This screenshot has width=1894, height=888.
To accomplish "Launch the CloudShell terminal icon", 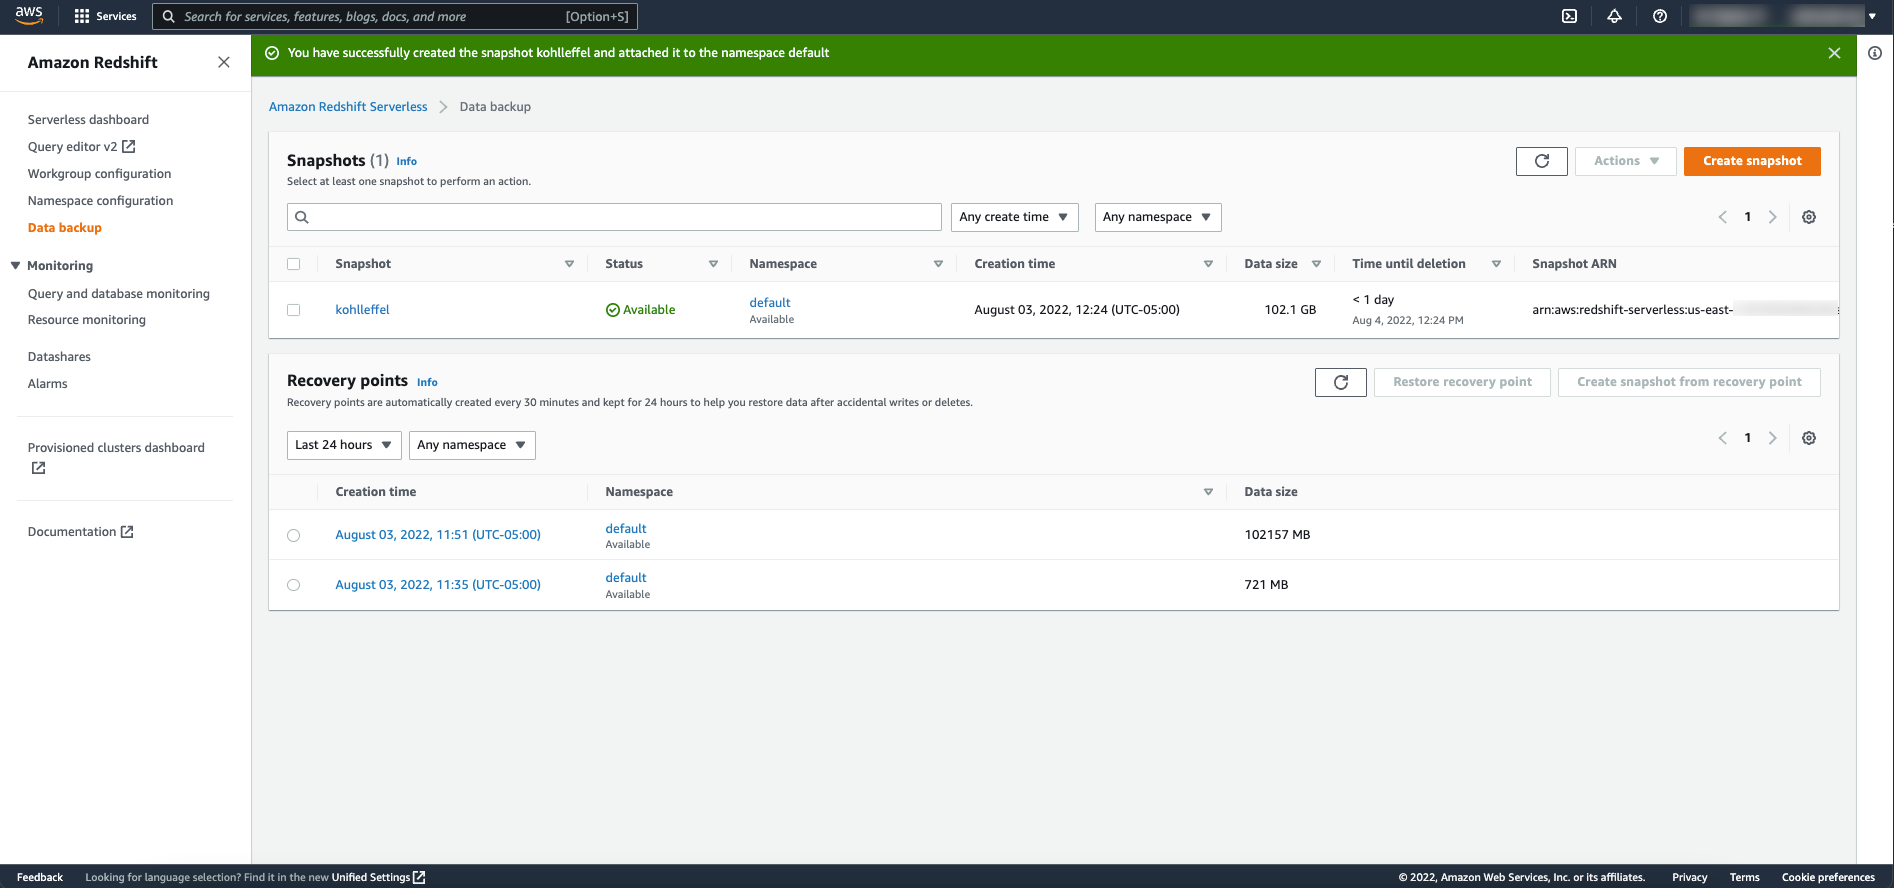I will coord(1569,16).
